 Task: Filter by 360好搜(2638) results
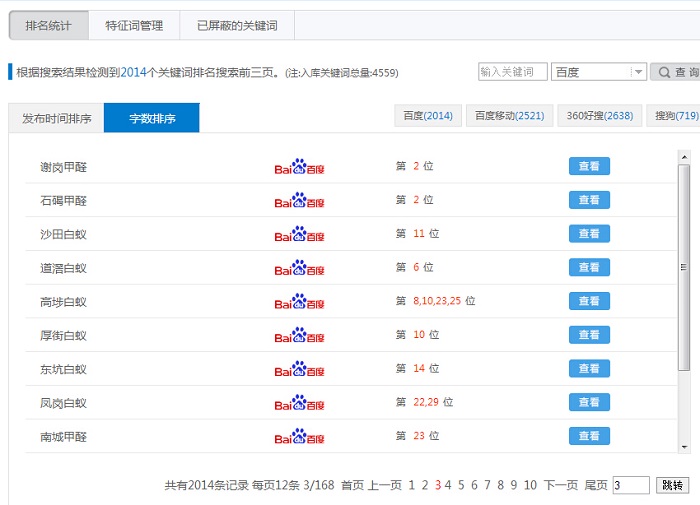(x=595, y=116)
